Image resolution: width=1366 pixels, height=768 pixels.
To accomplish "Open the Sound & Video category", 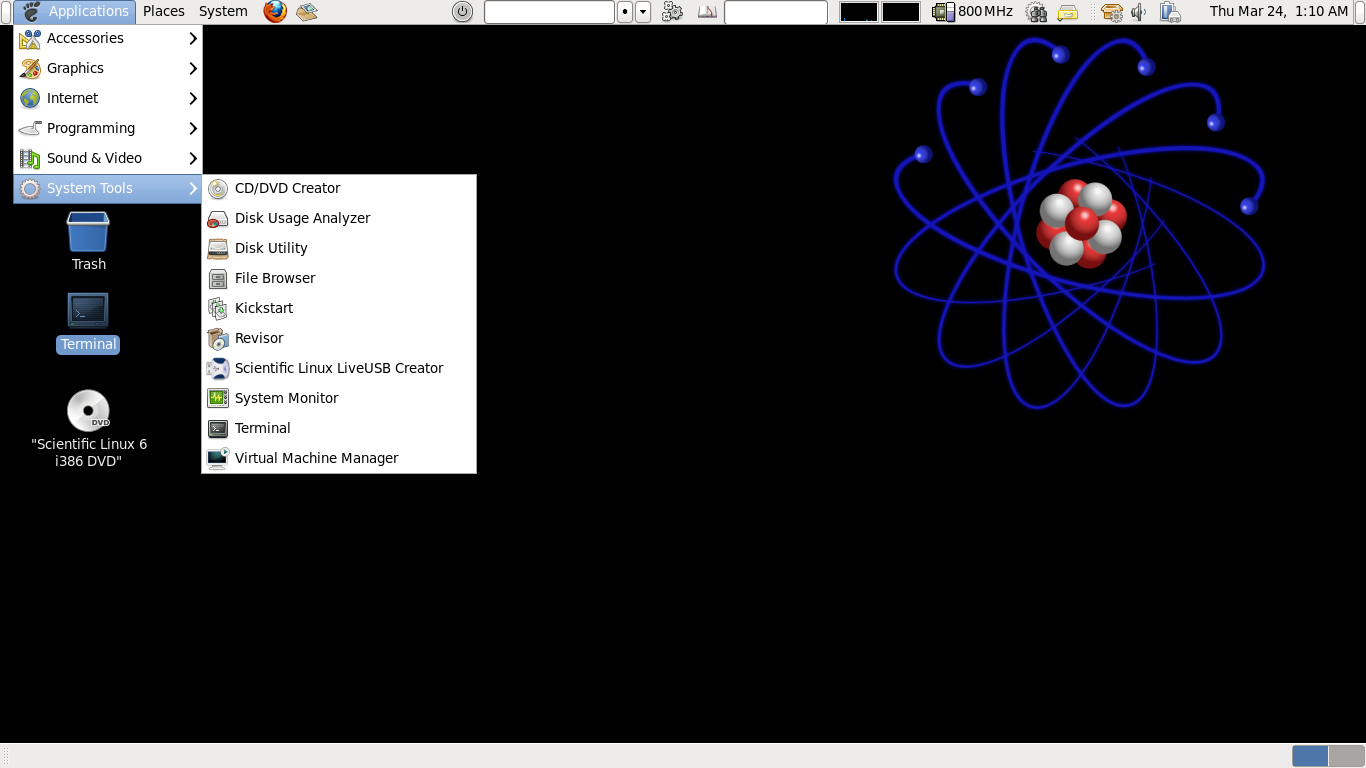I will [x=108, y=158].
